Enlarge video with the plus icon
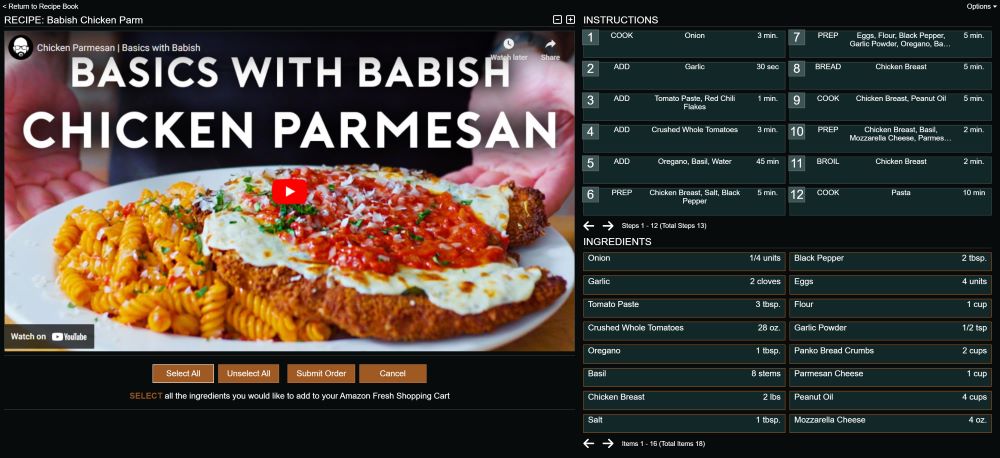The image size is (1000, 458). tap(570, 20)
